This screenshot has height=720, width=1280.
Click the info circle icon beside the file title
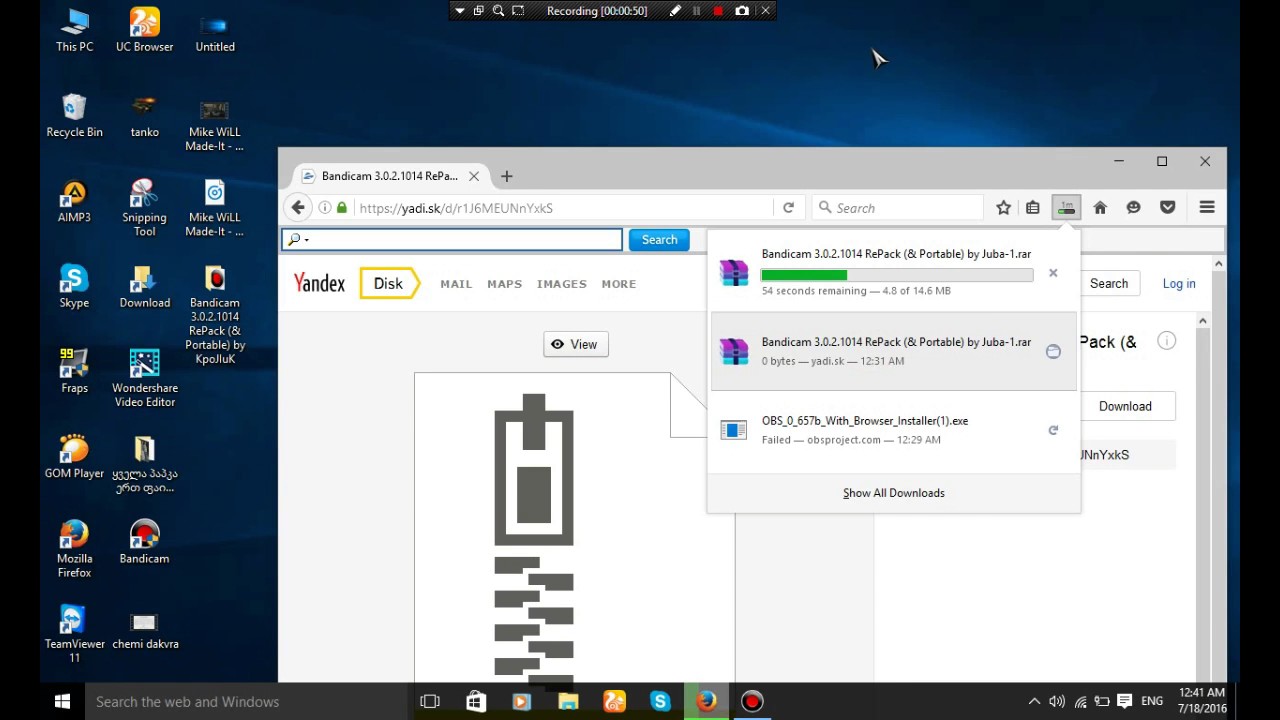[x=1166, y=341]
